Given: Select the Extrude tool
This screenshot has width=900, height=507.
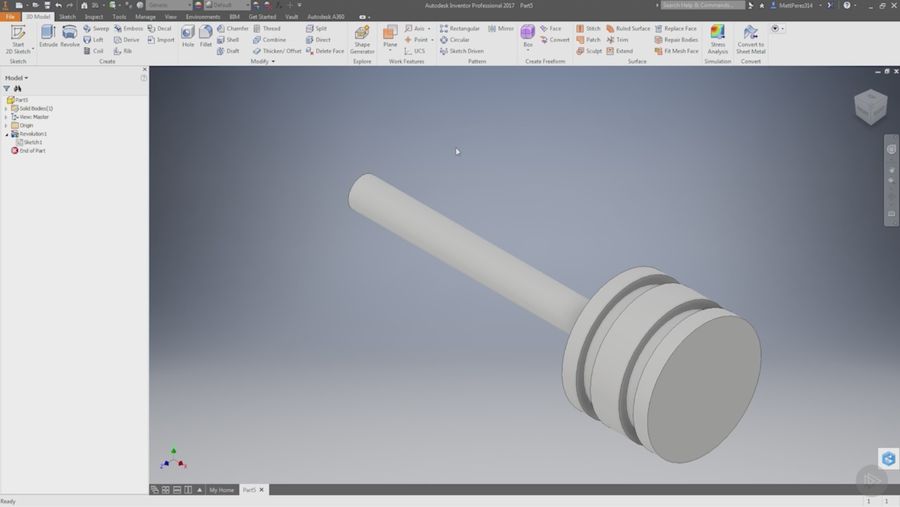Looking at the screenshot, I should [48, 36].
